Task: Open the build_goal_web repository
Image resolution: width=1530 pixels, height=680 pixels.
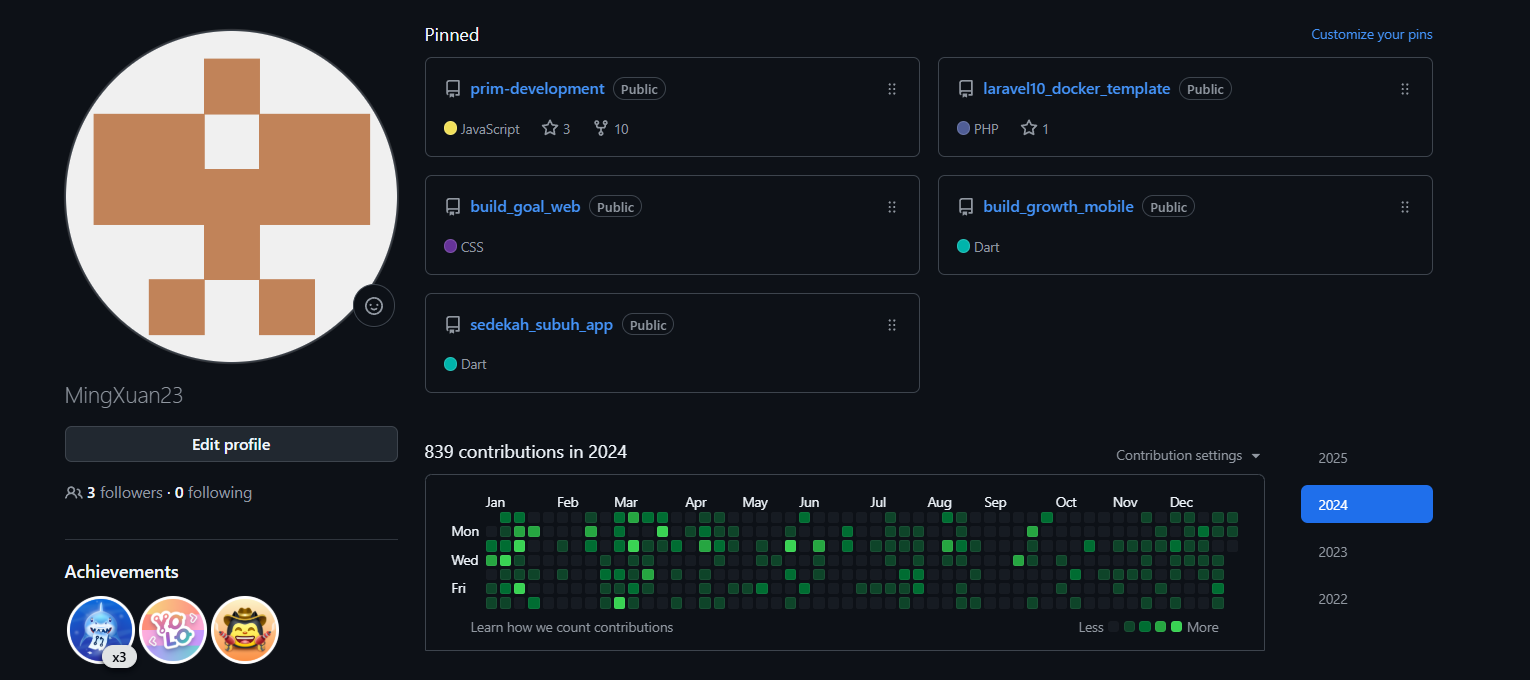Action: point(525,207)
